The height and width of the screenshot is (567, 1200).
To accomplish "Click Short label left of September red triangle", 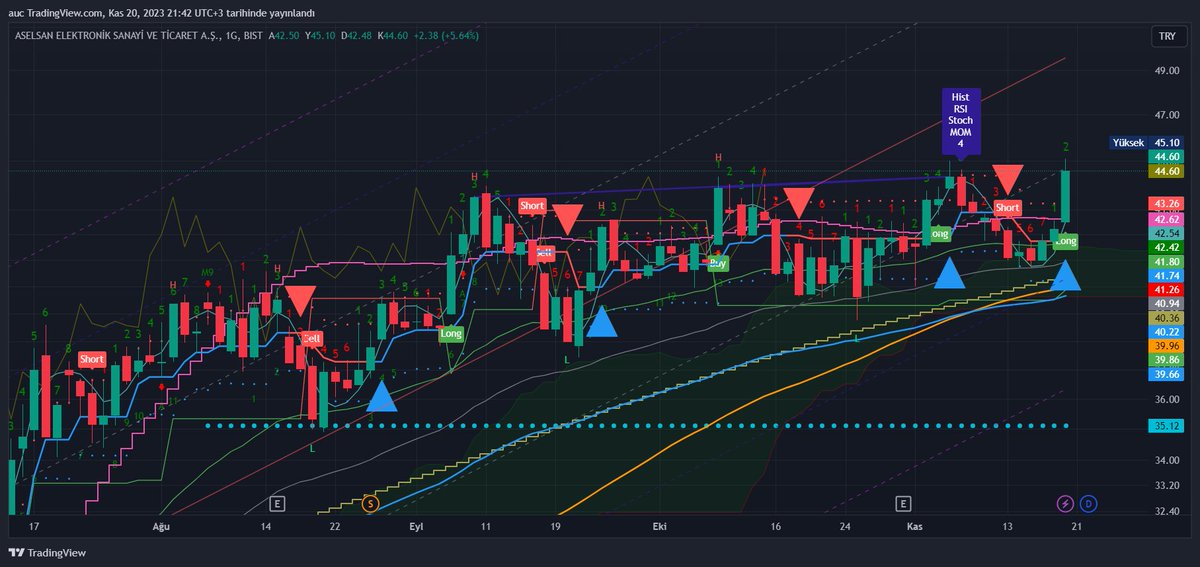I will coord(532,206).
